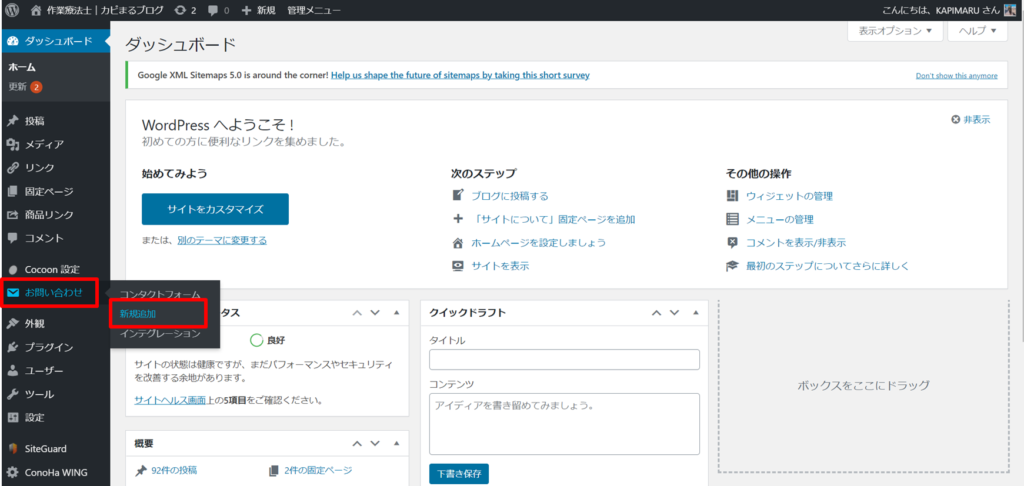This screenshot has height=486, width=1024.
Task: Click the 固定ページ pages icon
Action: (12, 191)
